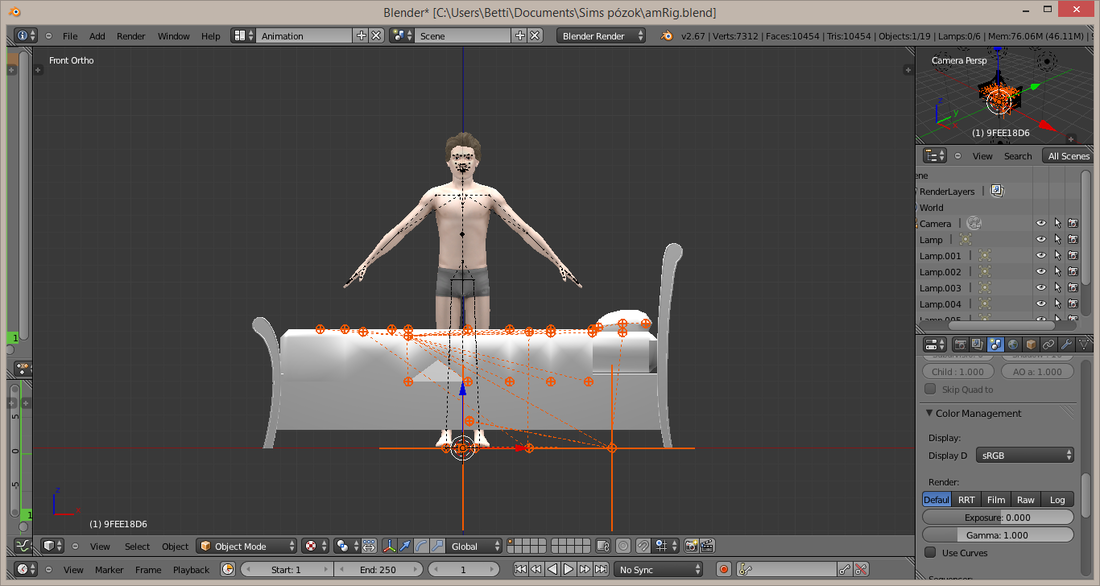Viewport: 1100px width, 586px height.
Task: Click the End frame 250 field
Action: point(377,569)
